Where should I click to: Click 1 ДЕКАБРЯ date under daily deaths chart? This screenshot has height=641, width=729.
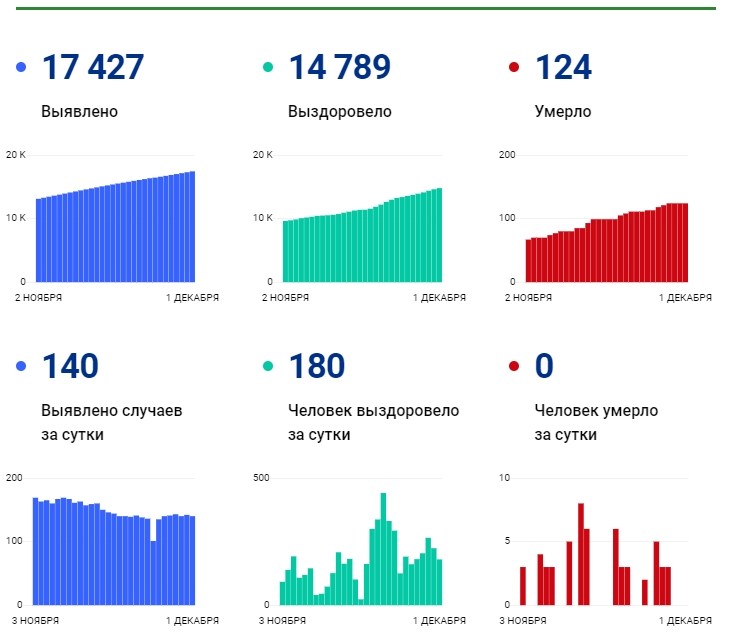[x=685, y=621]
